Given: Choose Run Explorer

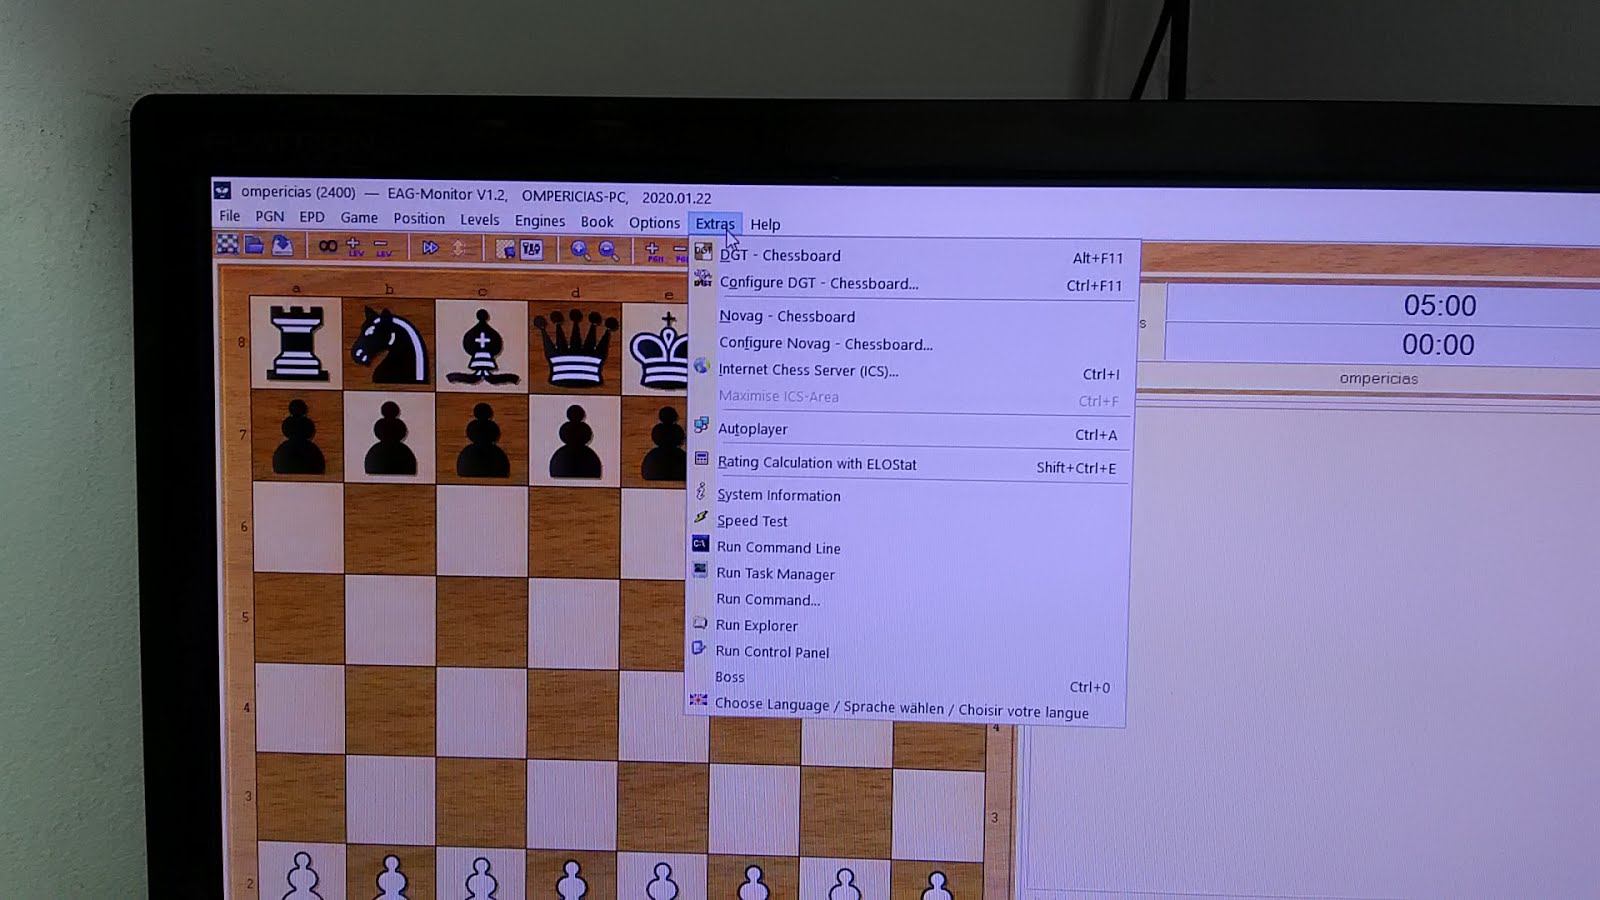Looking at the screenshot, I should 906,626.
